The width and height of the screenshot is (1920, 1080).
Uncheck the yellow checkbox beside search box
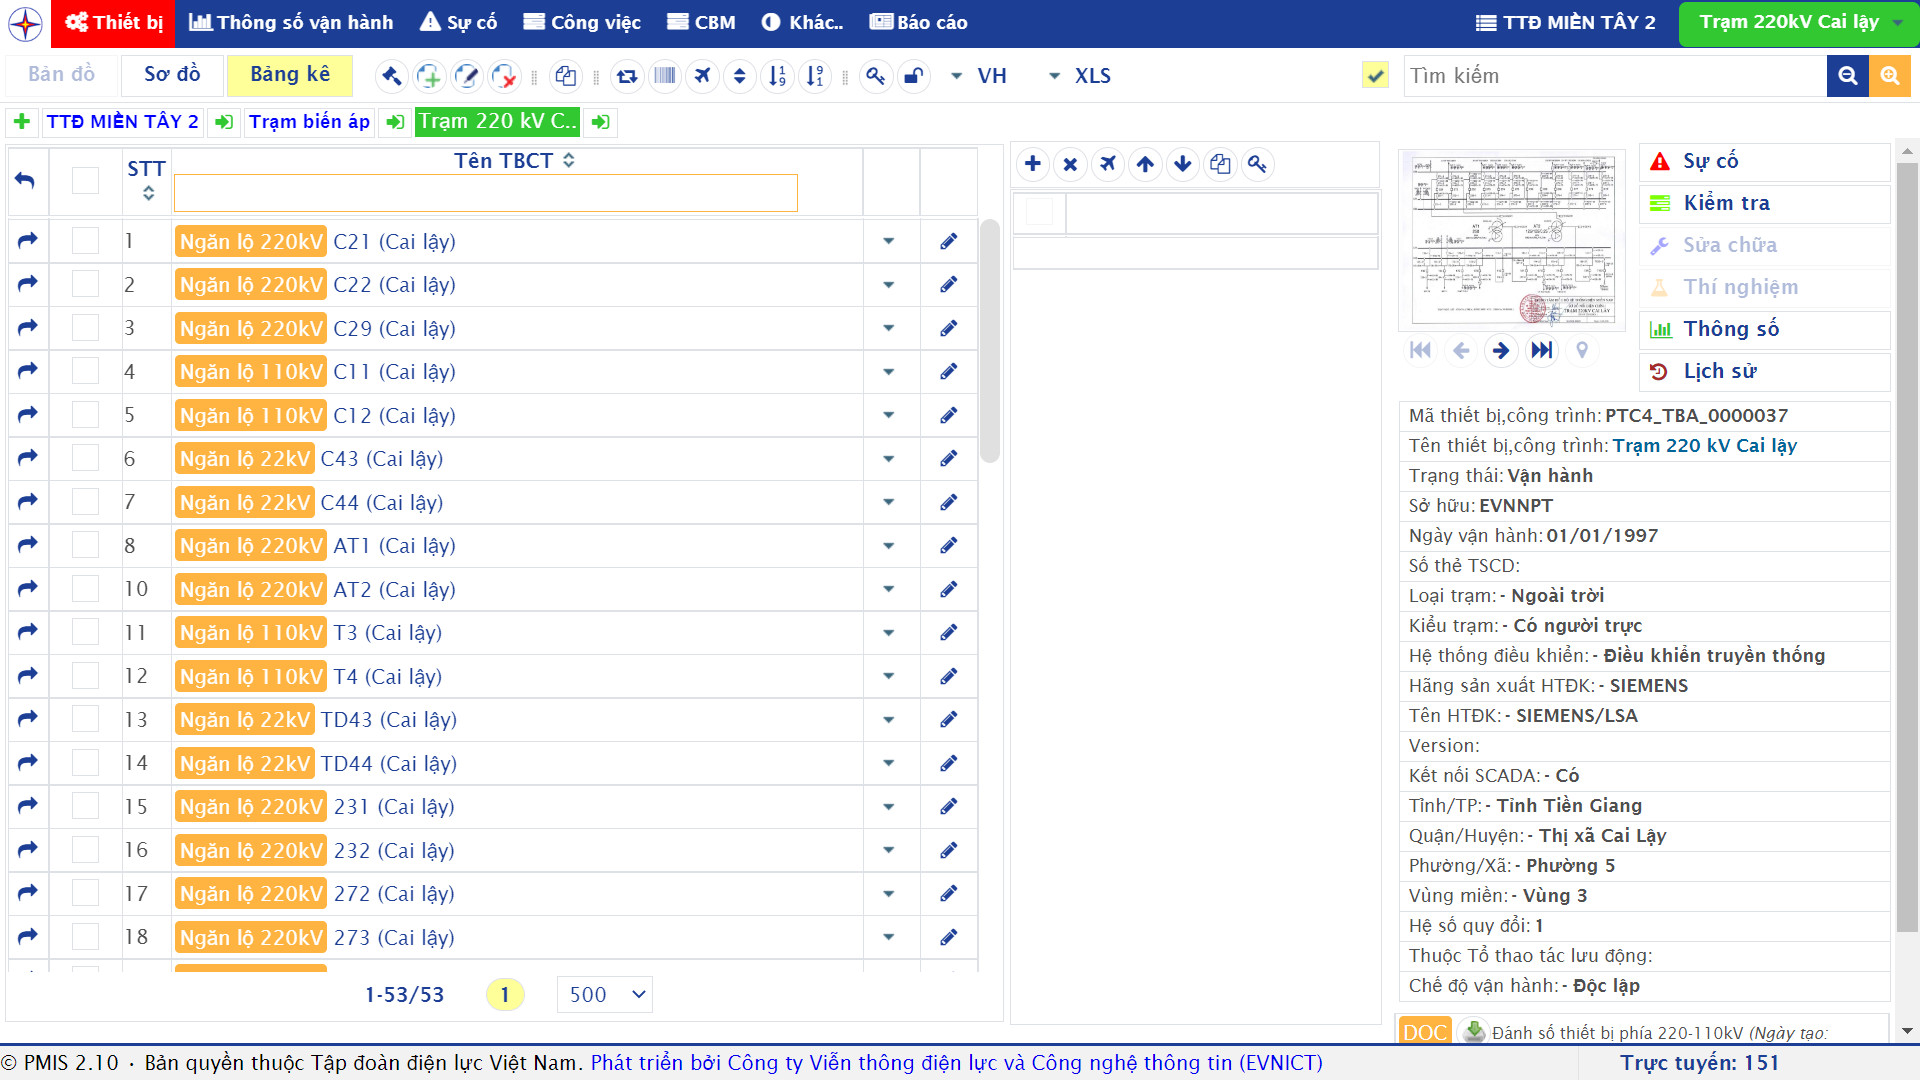[x=1375, y=76]
